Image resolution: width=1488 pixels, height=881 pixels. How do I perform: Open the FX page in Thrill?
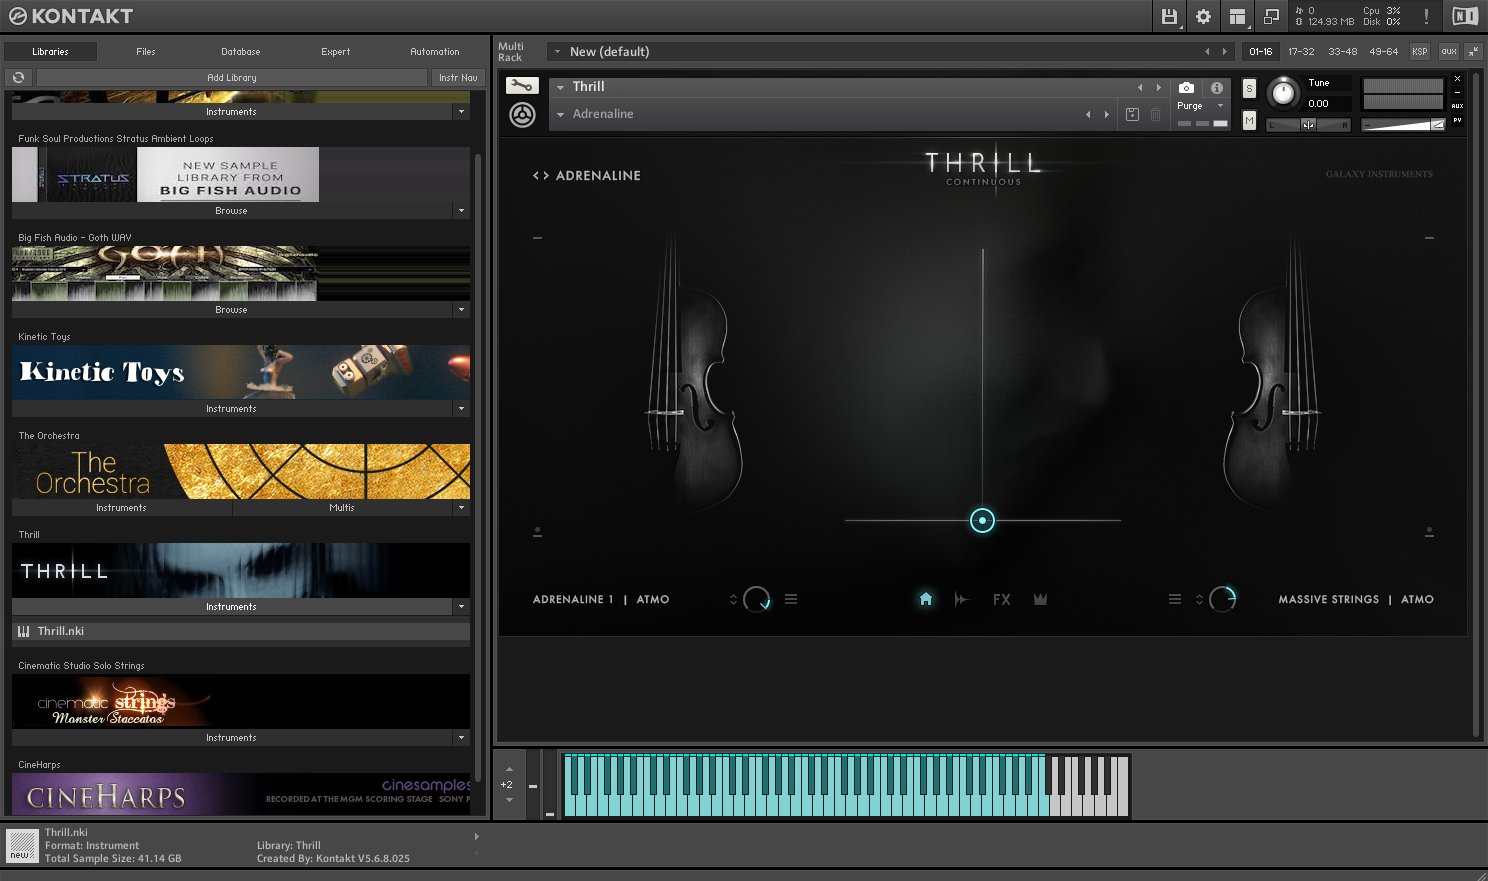1001,600
